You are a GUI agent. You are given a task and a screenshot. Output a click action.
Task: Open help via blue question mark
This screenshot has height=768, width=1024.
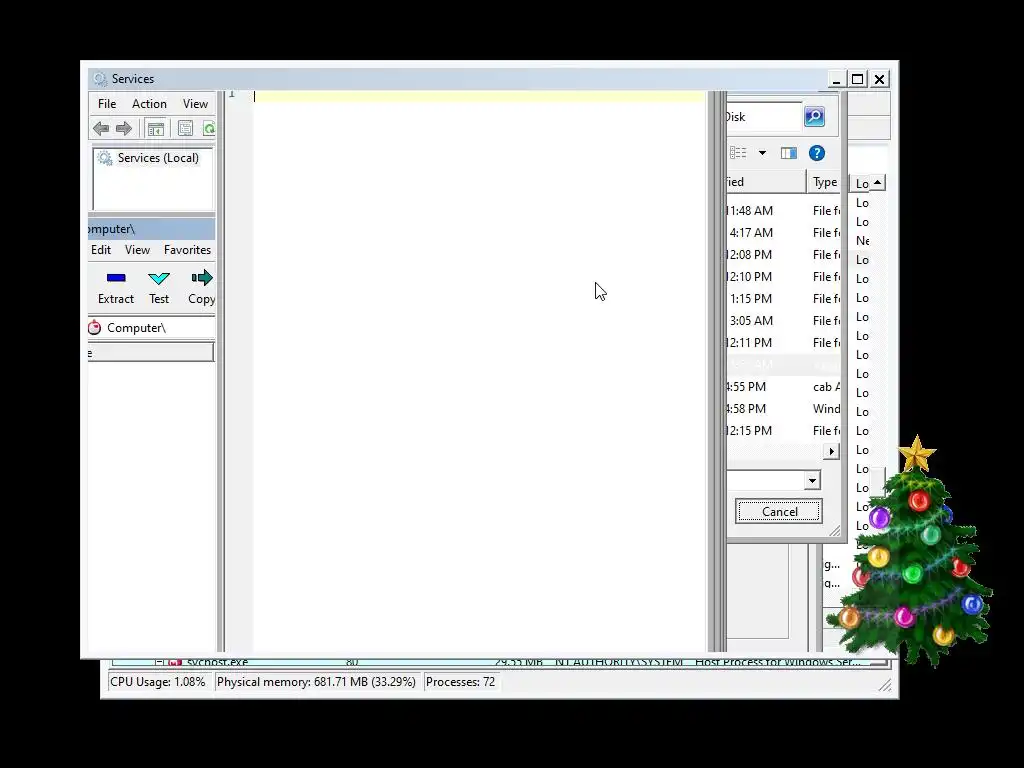pos(816,153)
